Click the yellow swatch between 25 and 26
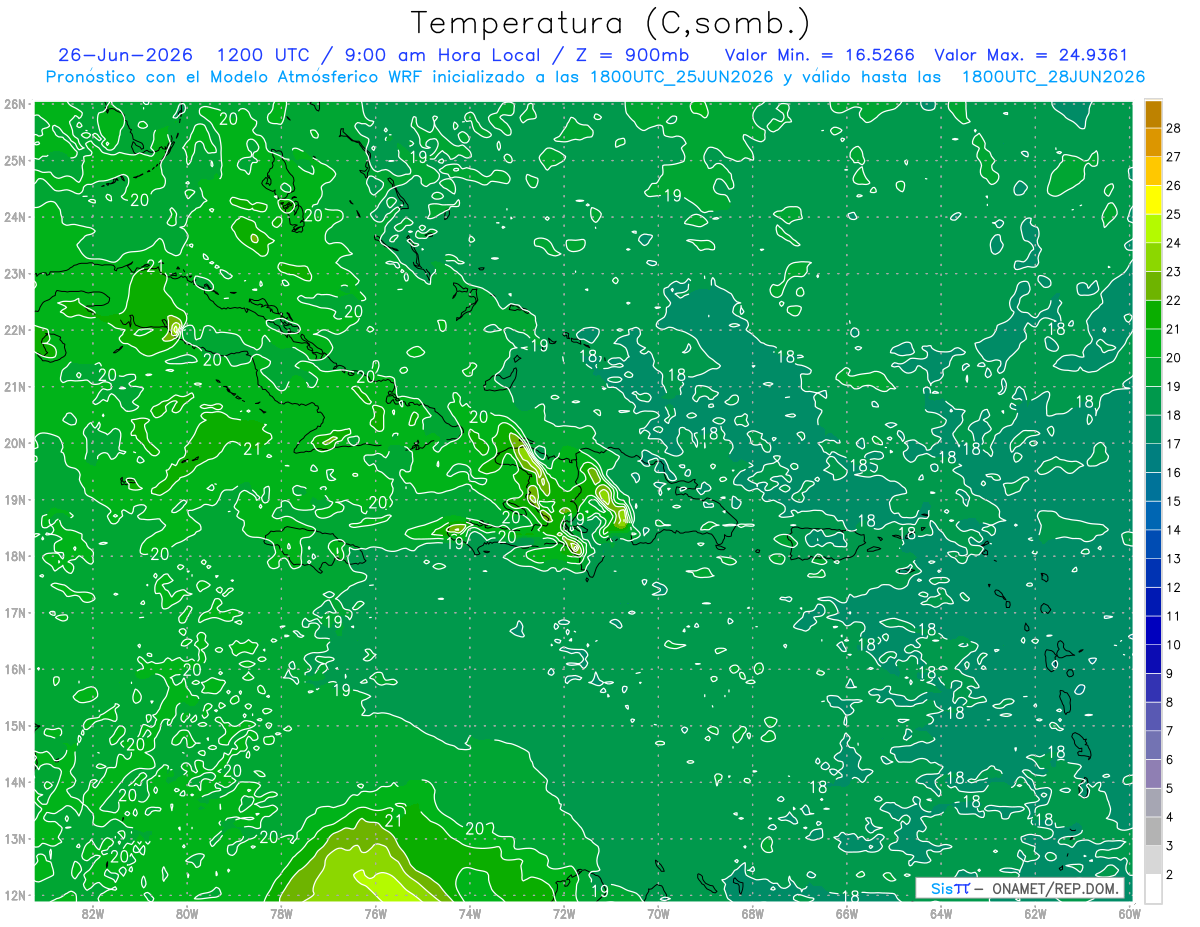Screen dimensions: 1200x927 pos(1153,200)
